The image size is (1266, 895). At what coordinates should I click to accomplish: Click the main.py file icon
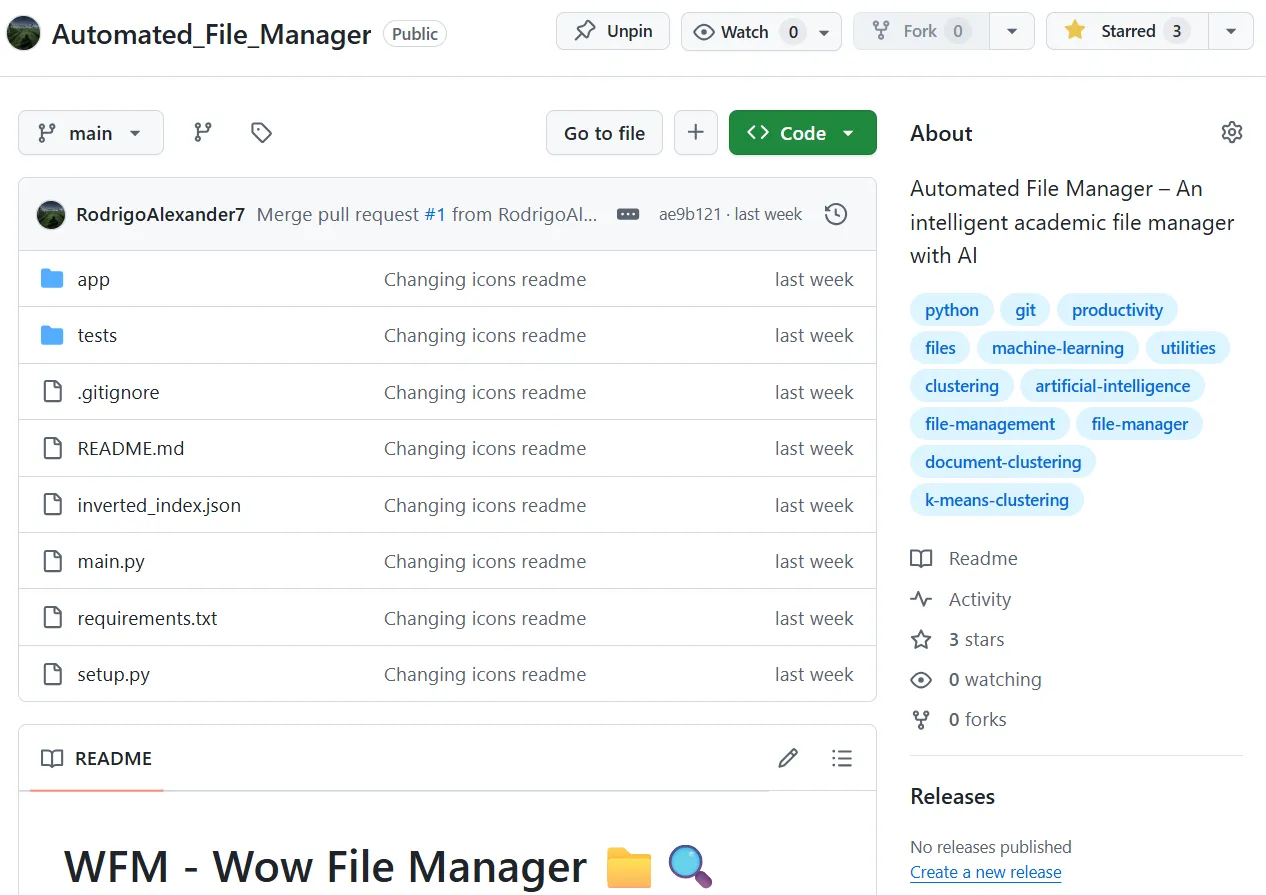(x=52, y=561)
